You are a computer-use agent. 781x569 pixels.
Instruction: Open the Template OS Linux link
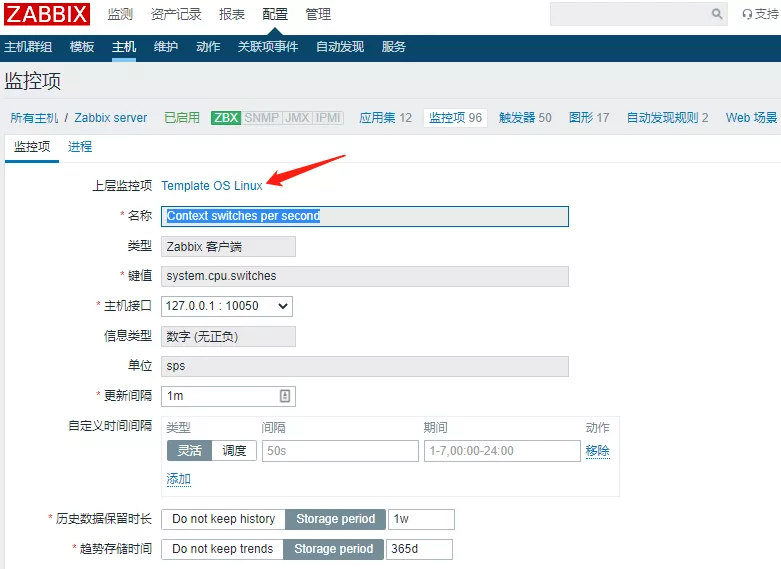tap(212, 186)
